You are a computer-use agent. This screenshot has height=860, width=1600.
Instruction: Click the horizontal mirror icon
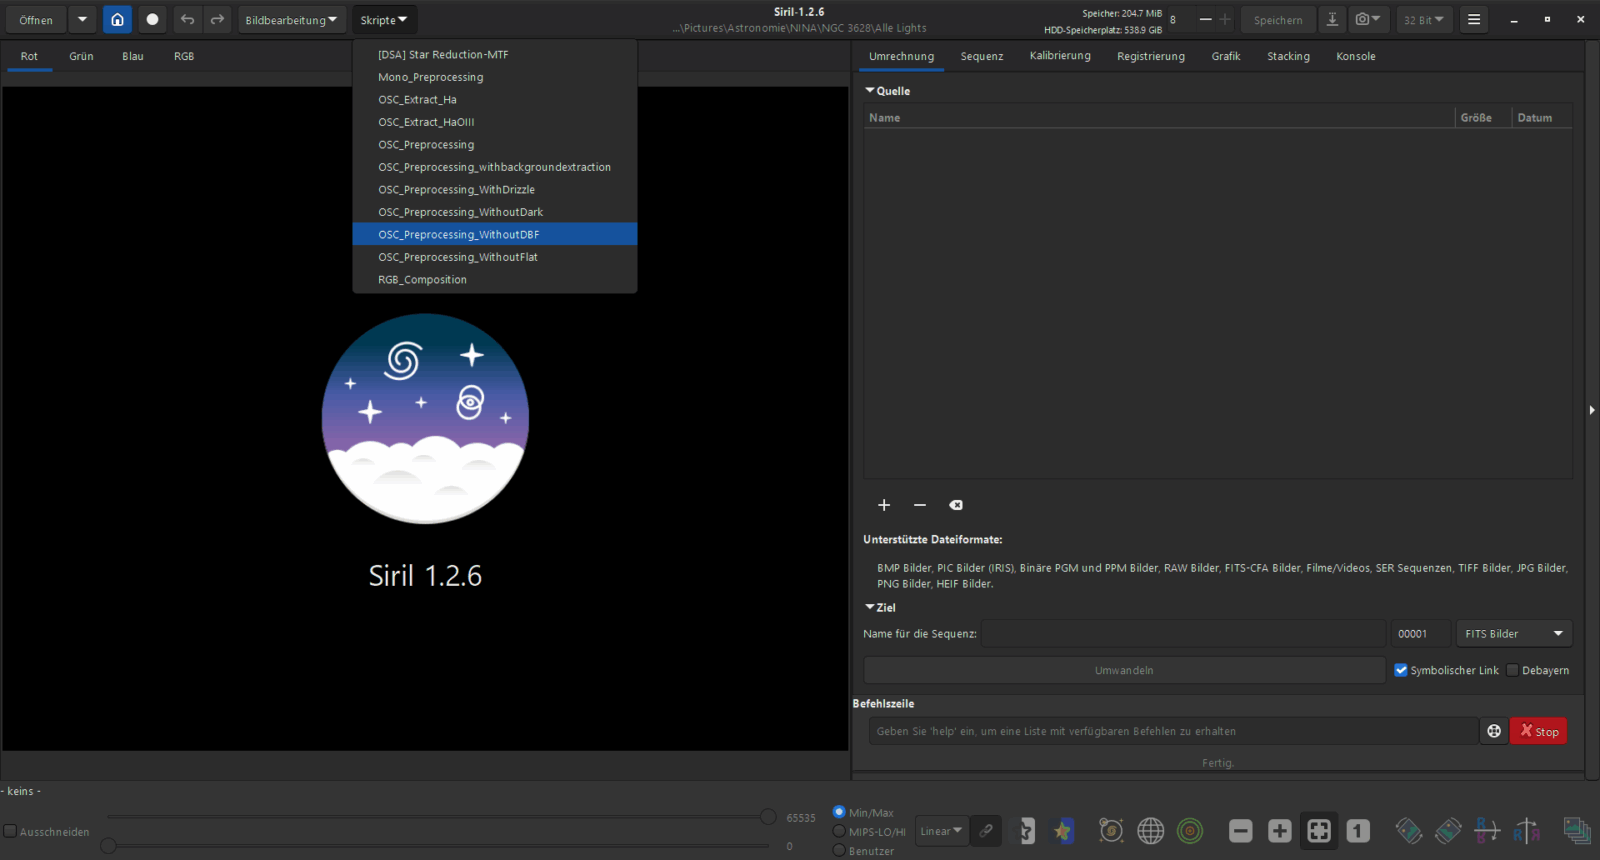(1526, 831)
